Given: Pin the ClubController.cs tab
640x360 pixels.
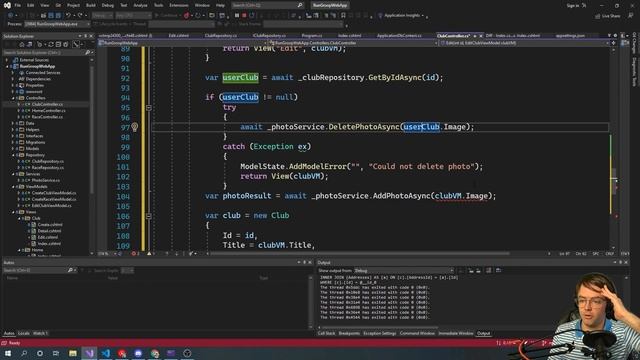Looking at the screenshot, I should 475,36.
